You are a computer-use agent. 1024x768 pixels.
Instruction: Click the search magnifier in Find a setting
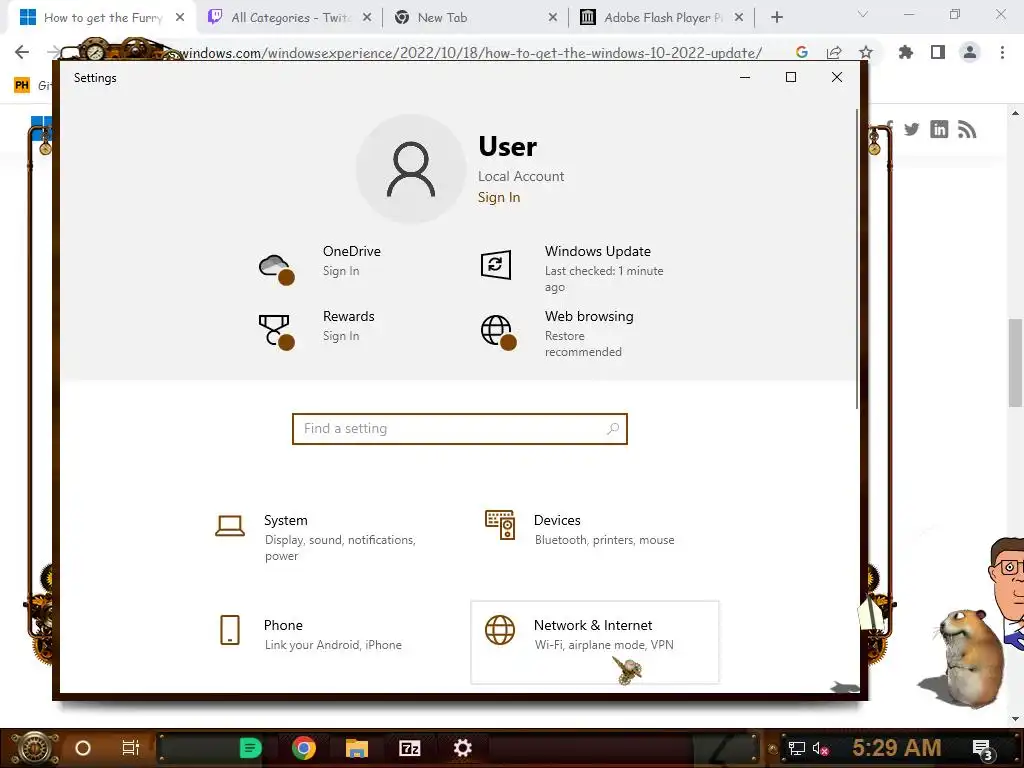[x=613, y=428]
